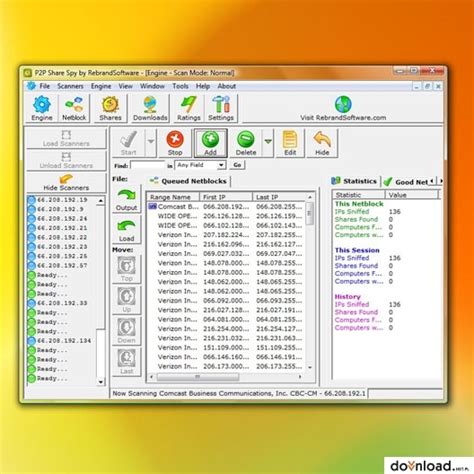The height and width of the screenshot is (474, 474).
Task: Delete the selected netblock
Action: click(x=246, y=143)
